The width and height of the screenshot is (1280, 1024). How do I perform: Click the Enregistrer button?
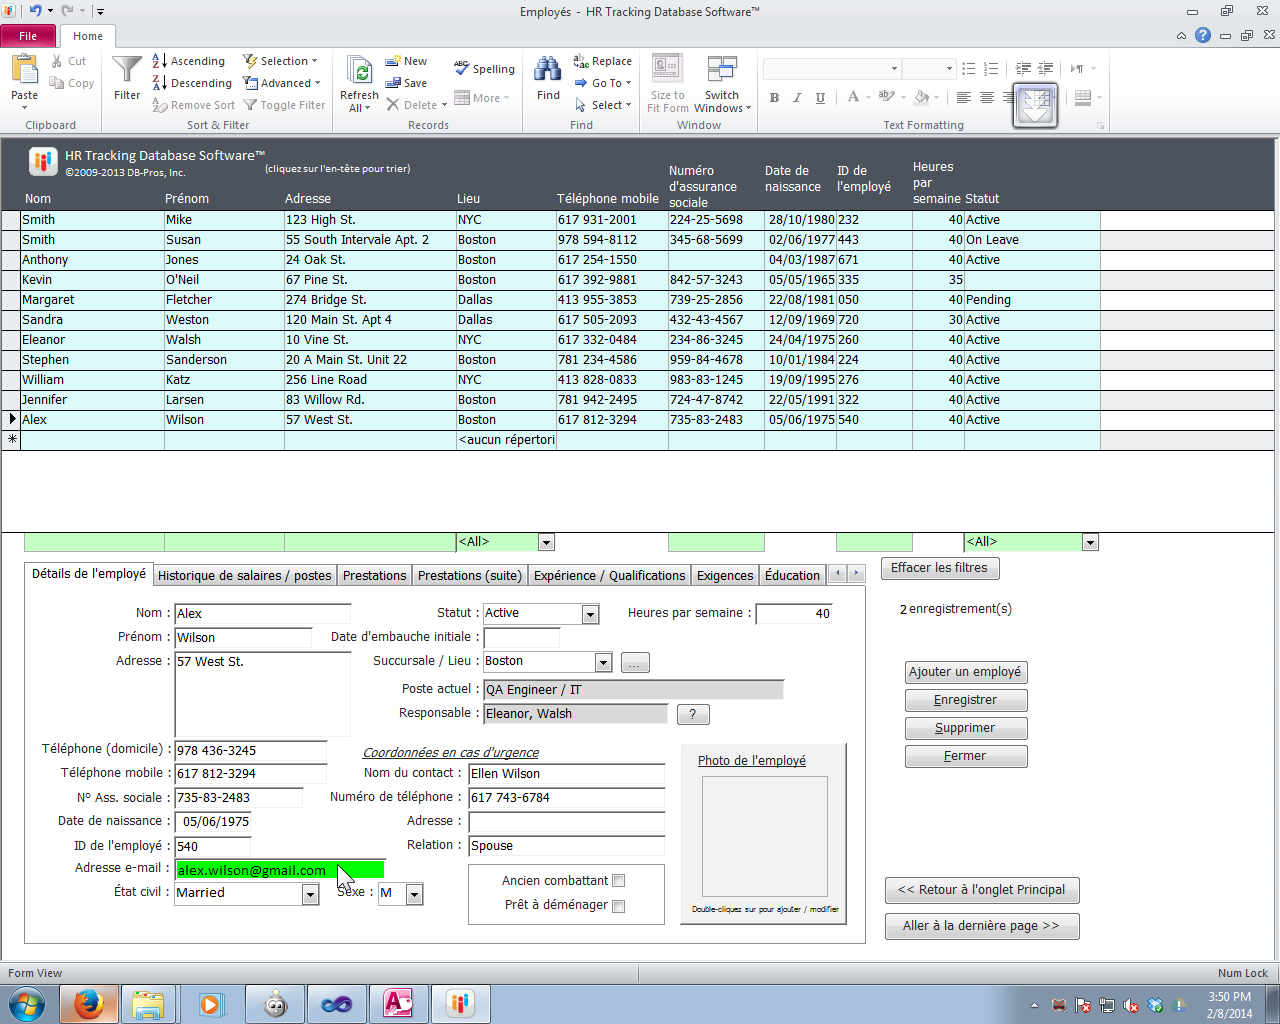pos(965,700)
